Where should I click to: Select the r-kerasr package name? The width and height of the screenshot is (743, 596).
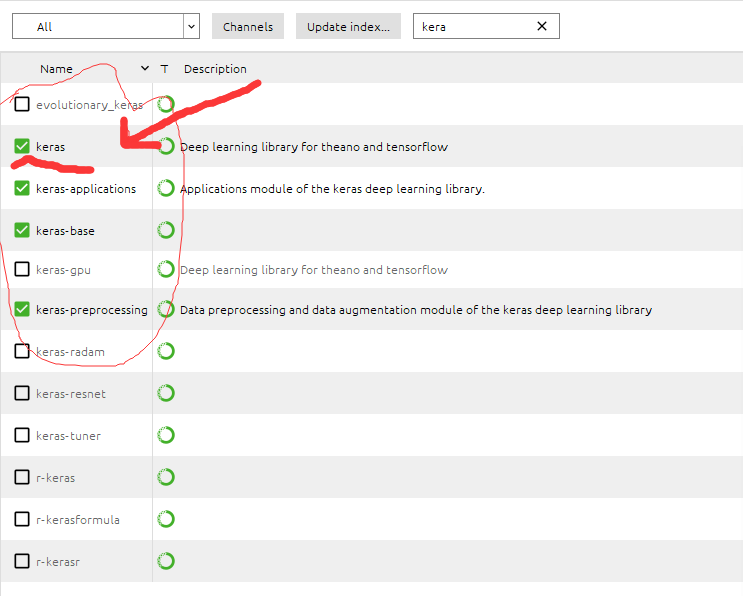tap(58, 562)
